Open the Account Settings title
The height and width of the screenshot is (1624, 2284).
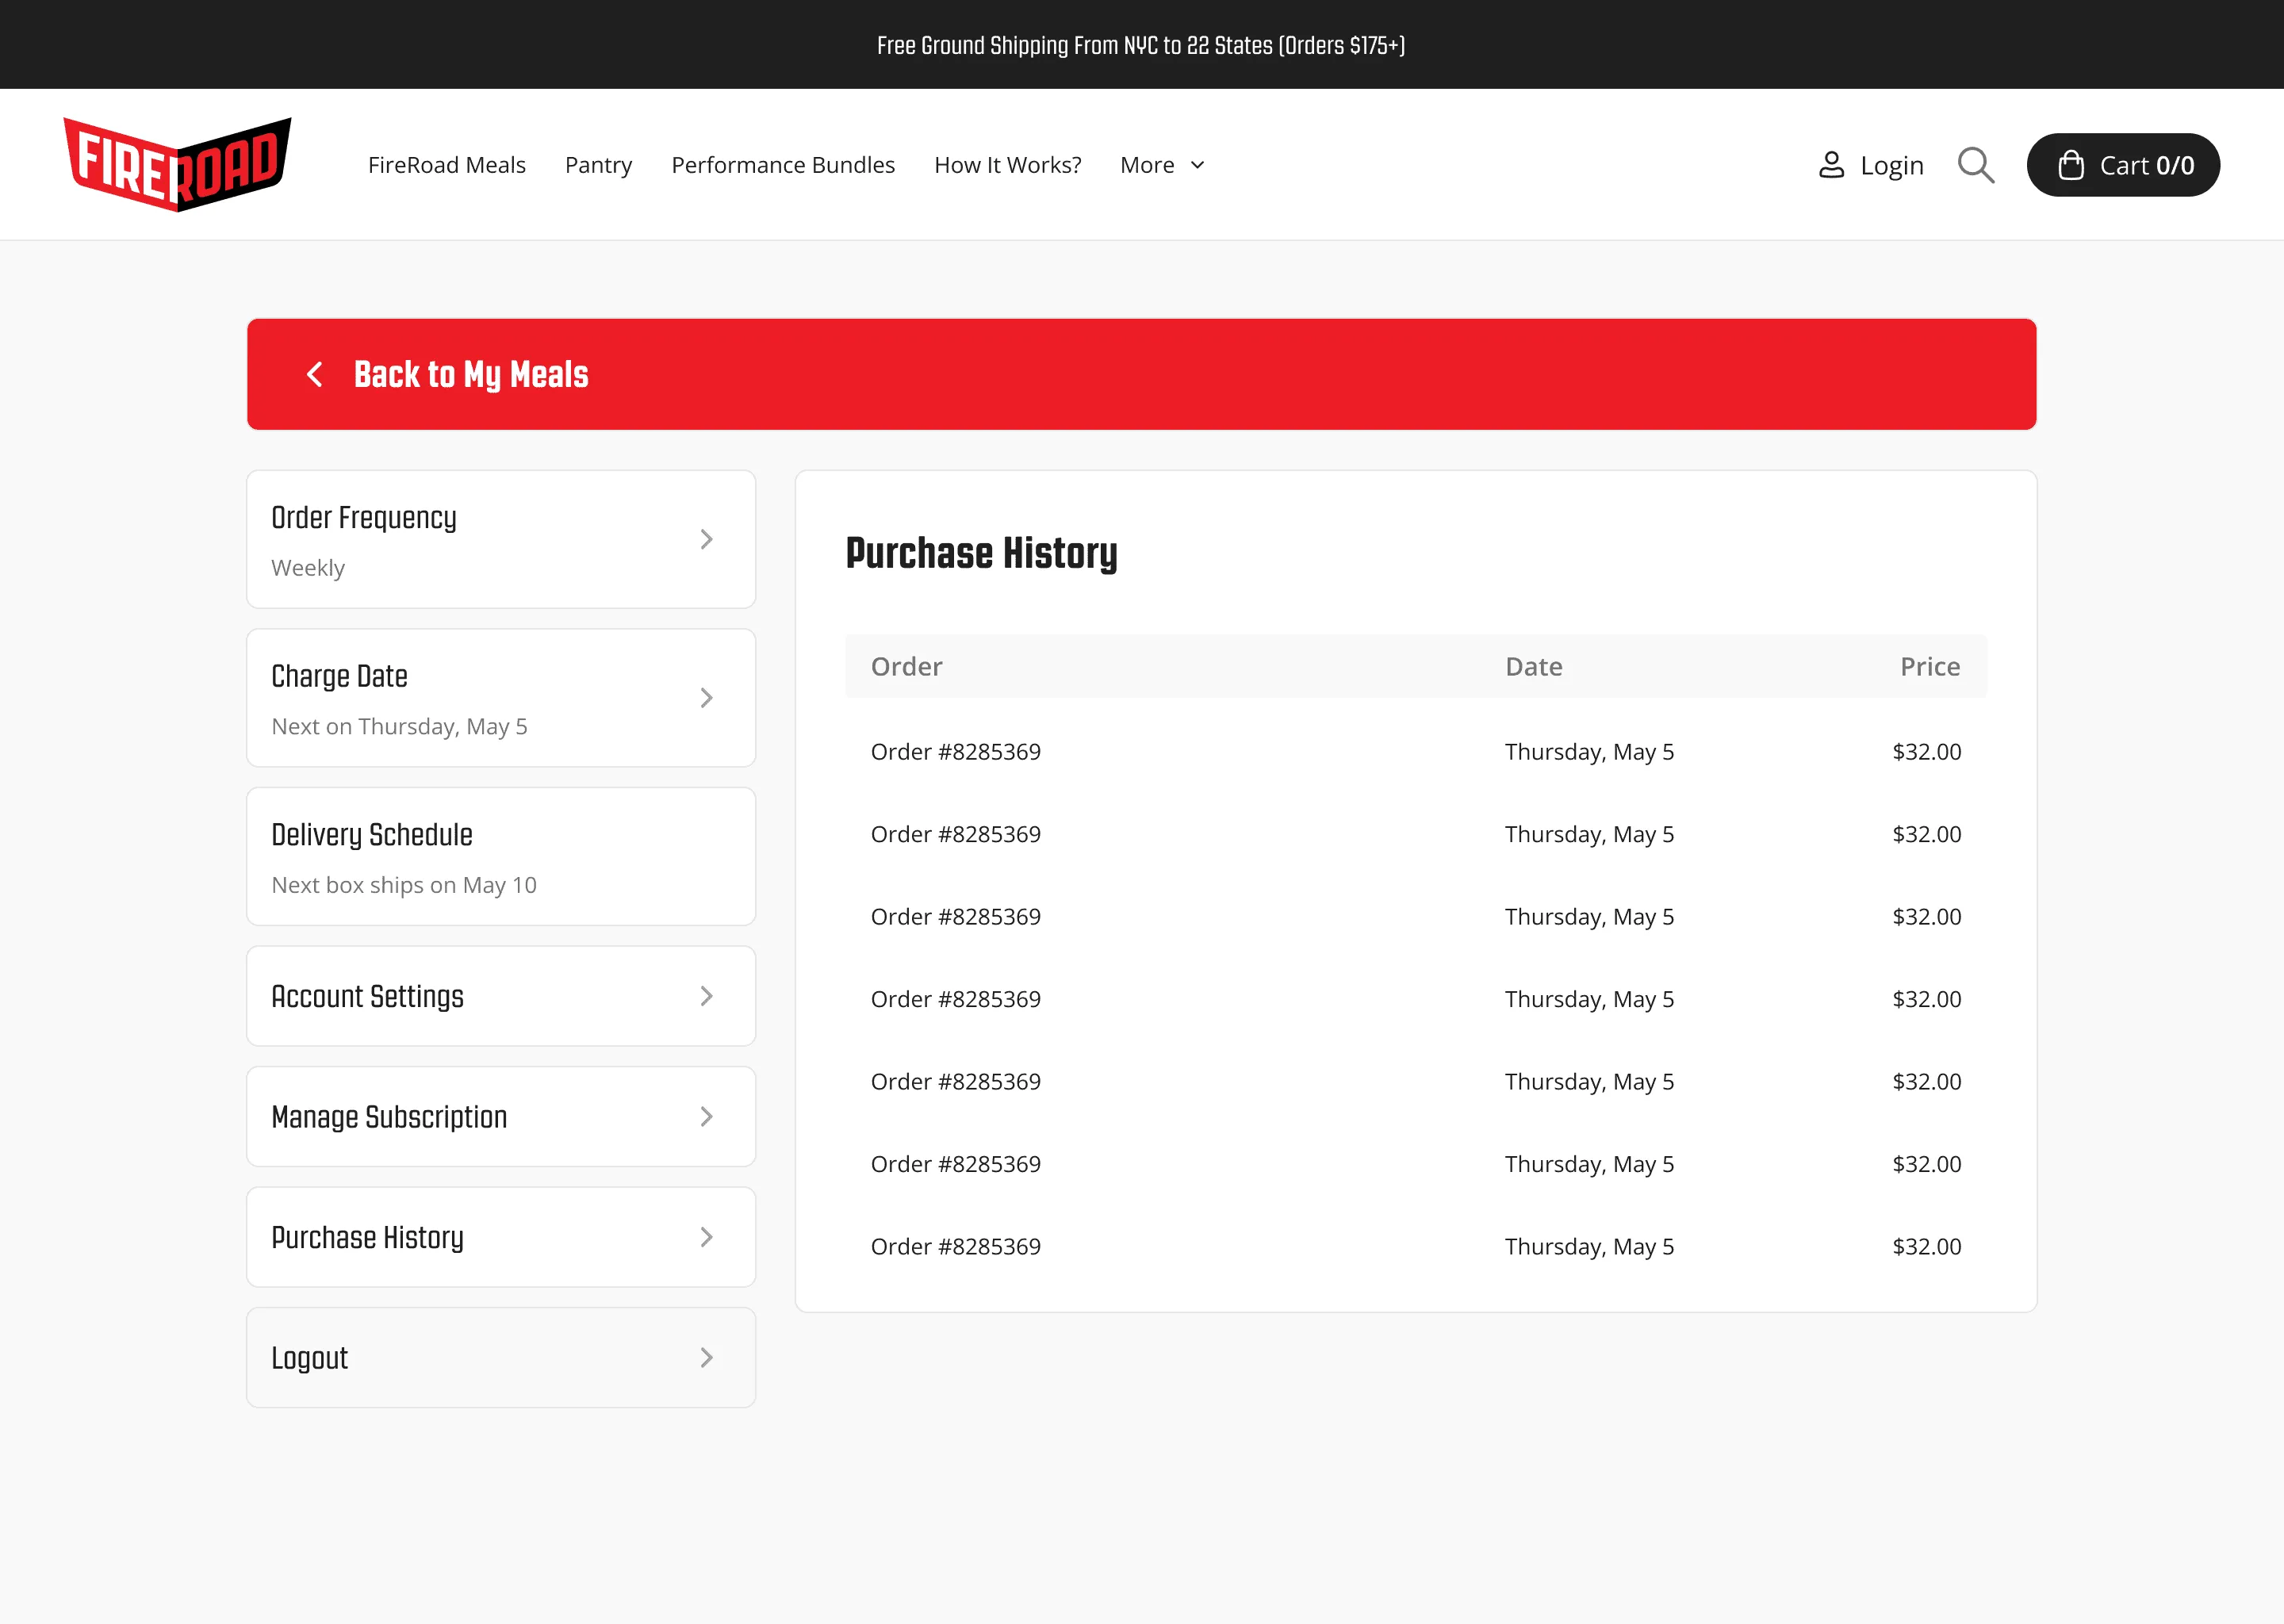(367, 996)
